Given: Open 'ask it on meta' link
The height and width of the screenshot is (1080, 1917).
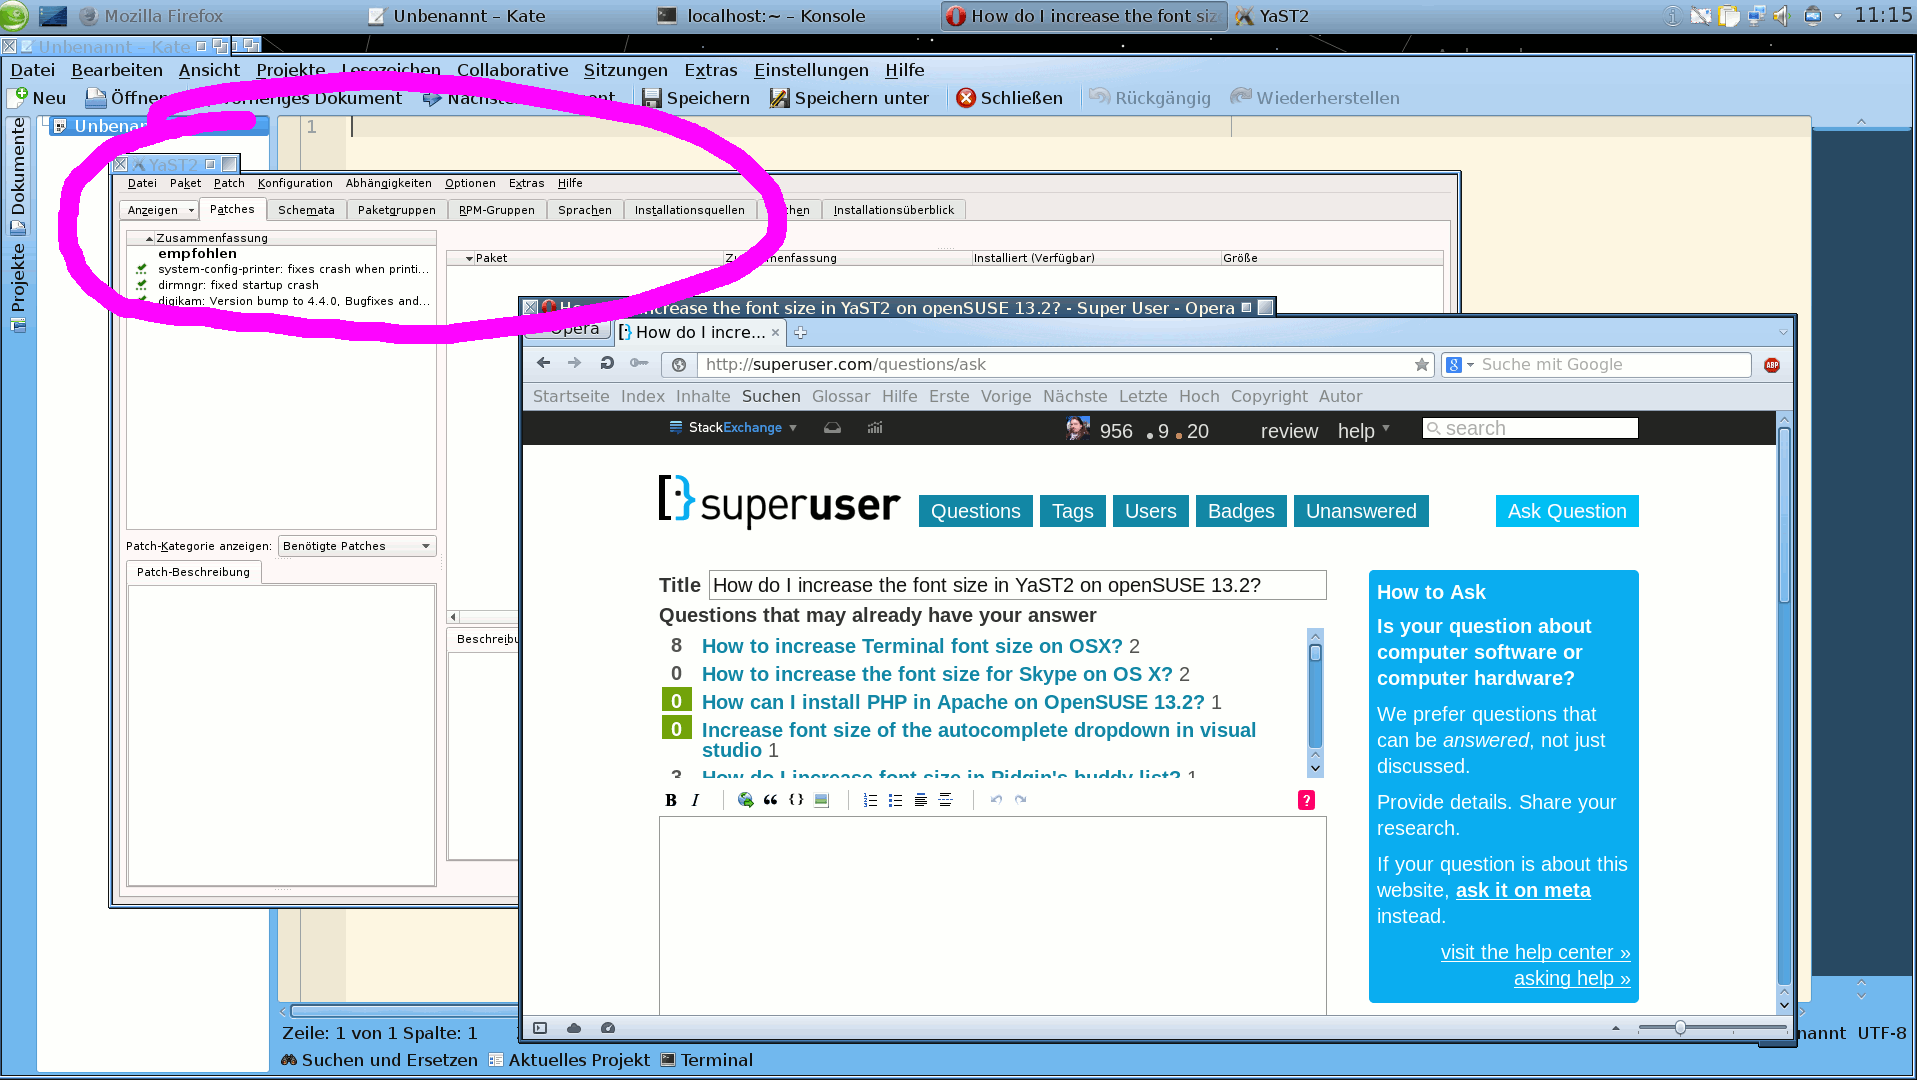Looking at the screenshot, I should coord(1523,890).
